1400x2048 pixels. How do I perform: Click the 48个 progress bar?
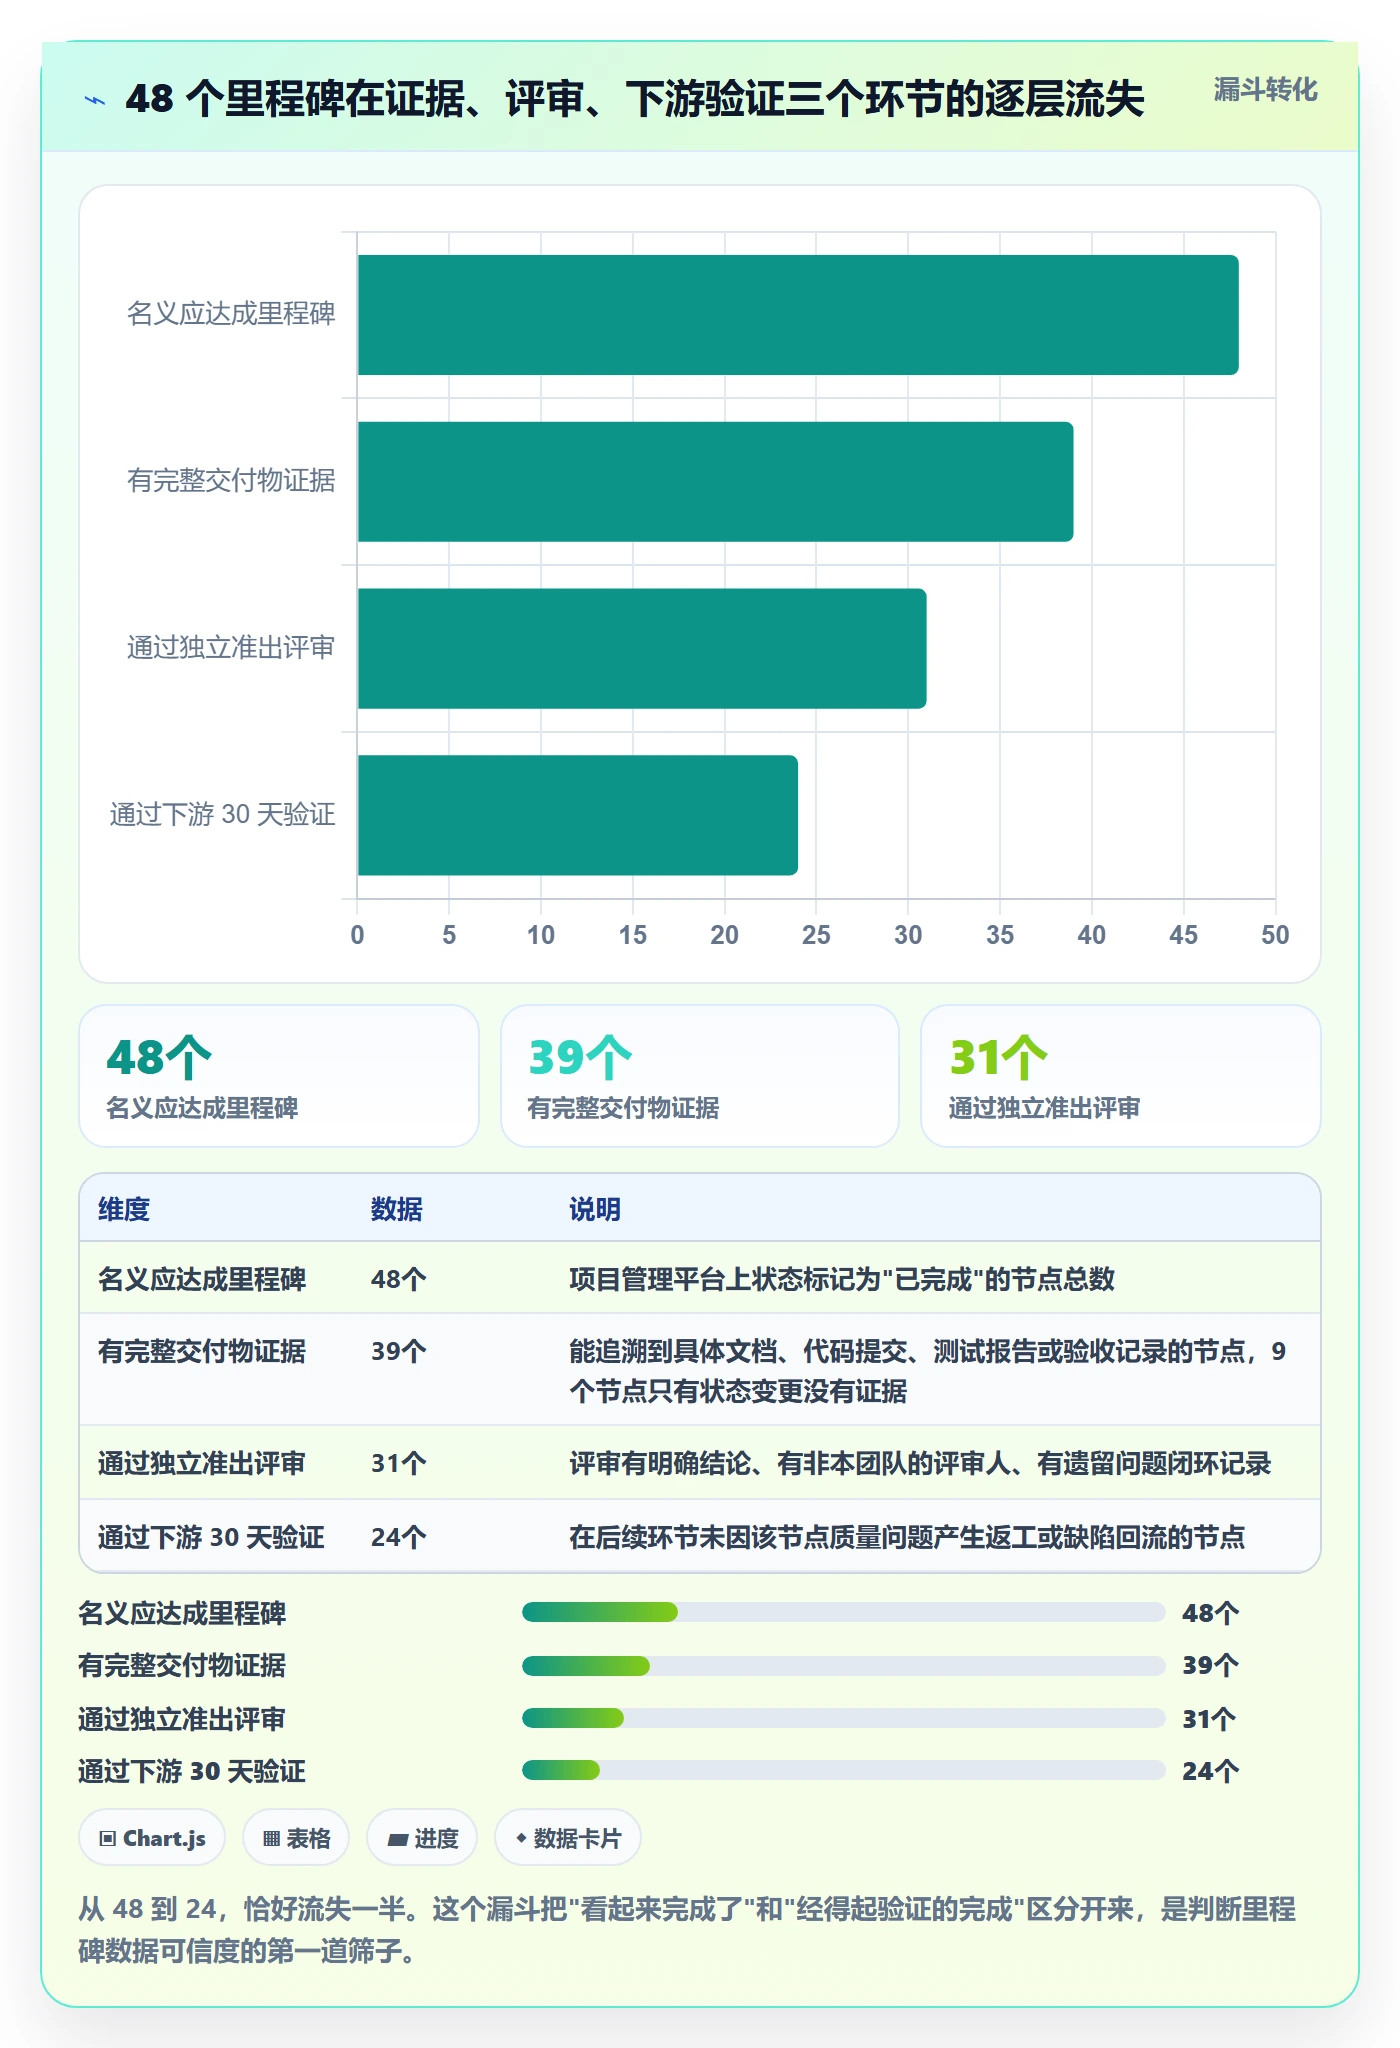(844, 1612)
